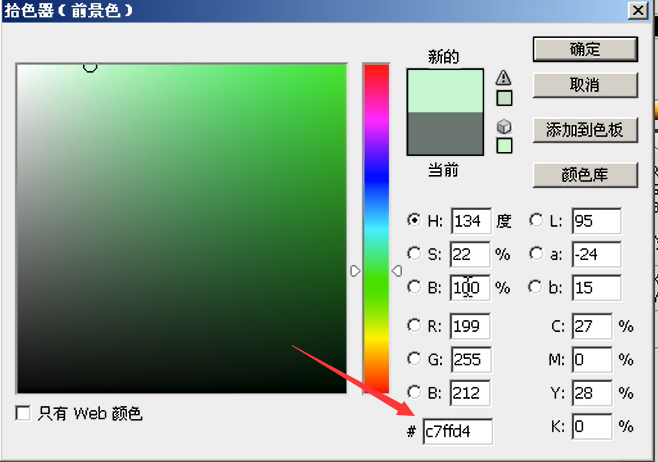Click the dialog title 拾色器（前景色）
This screenshot has height=462, width=658.
68,10
